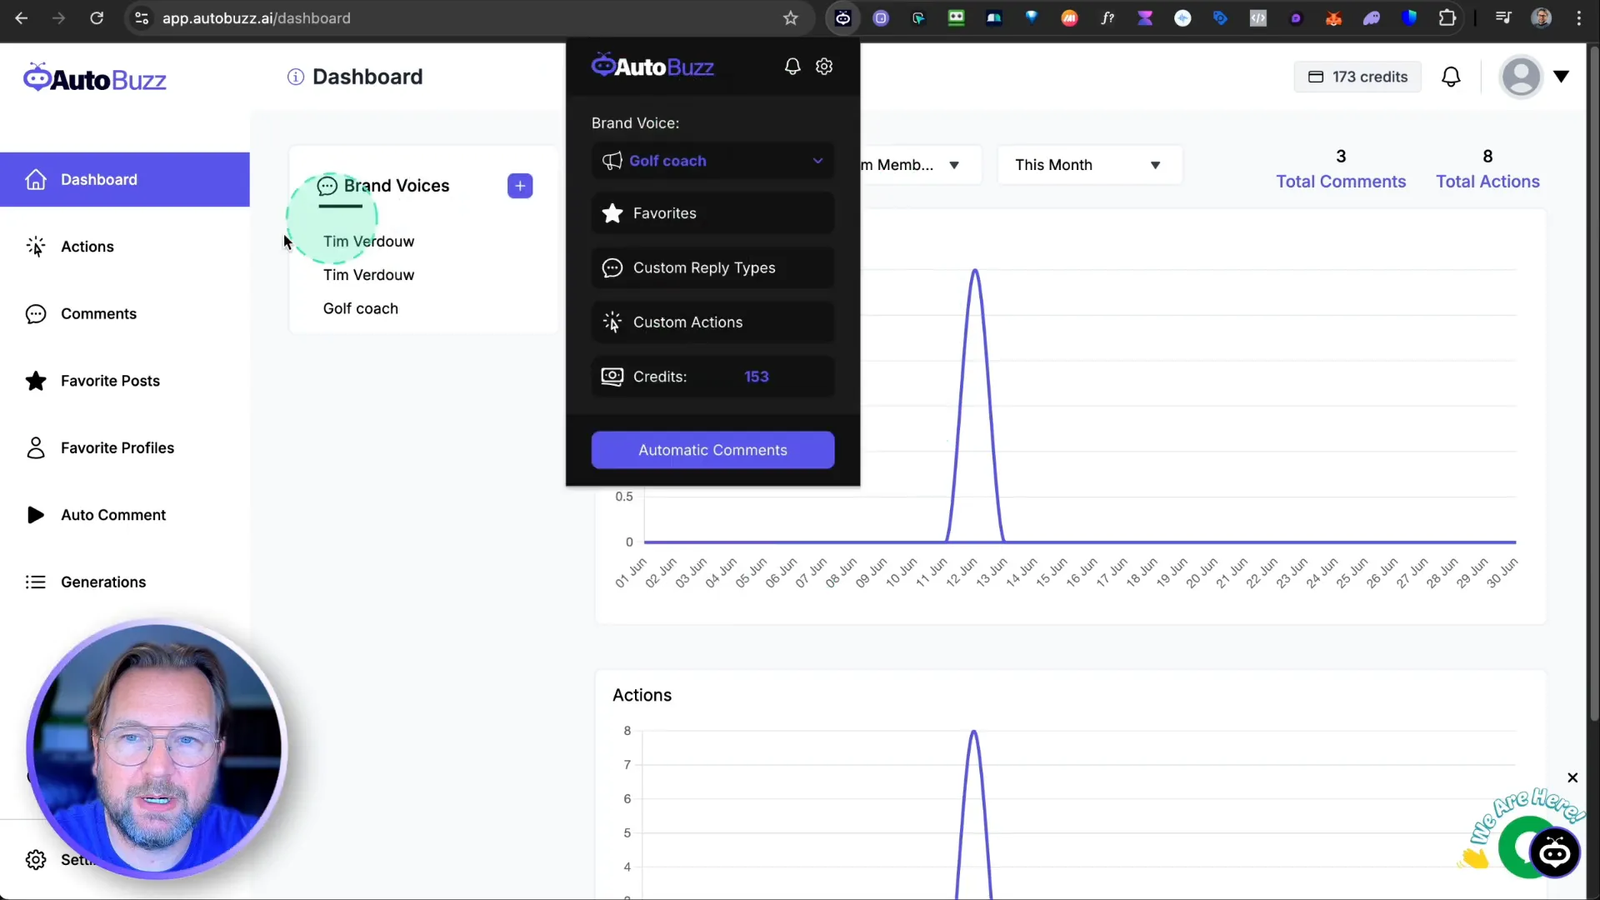Image resolution: width=1600 pixels, height=900 pixels.
Task: Open Chrome three-dot menu
Action: [x=1579, y=18]
